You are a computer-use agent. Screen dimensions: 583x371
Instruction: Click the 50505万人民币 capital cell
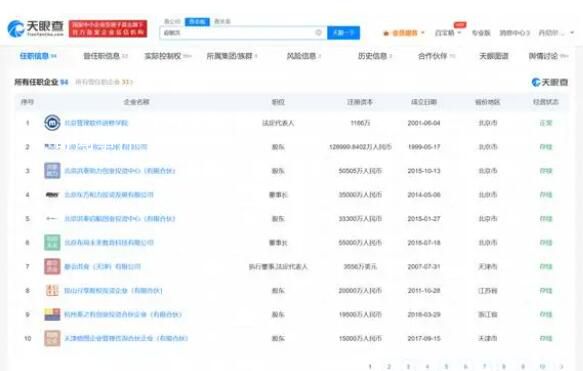360,171
